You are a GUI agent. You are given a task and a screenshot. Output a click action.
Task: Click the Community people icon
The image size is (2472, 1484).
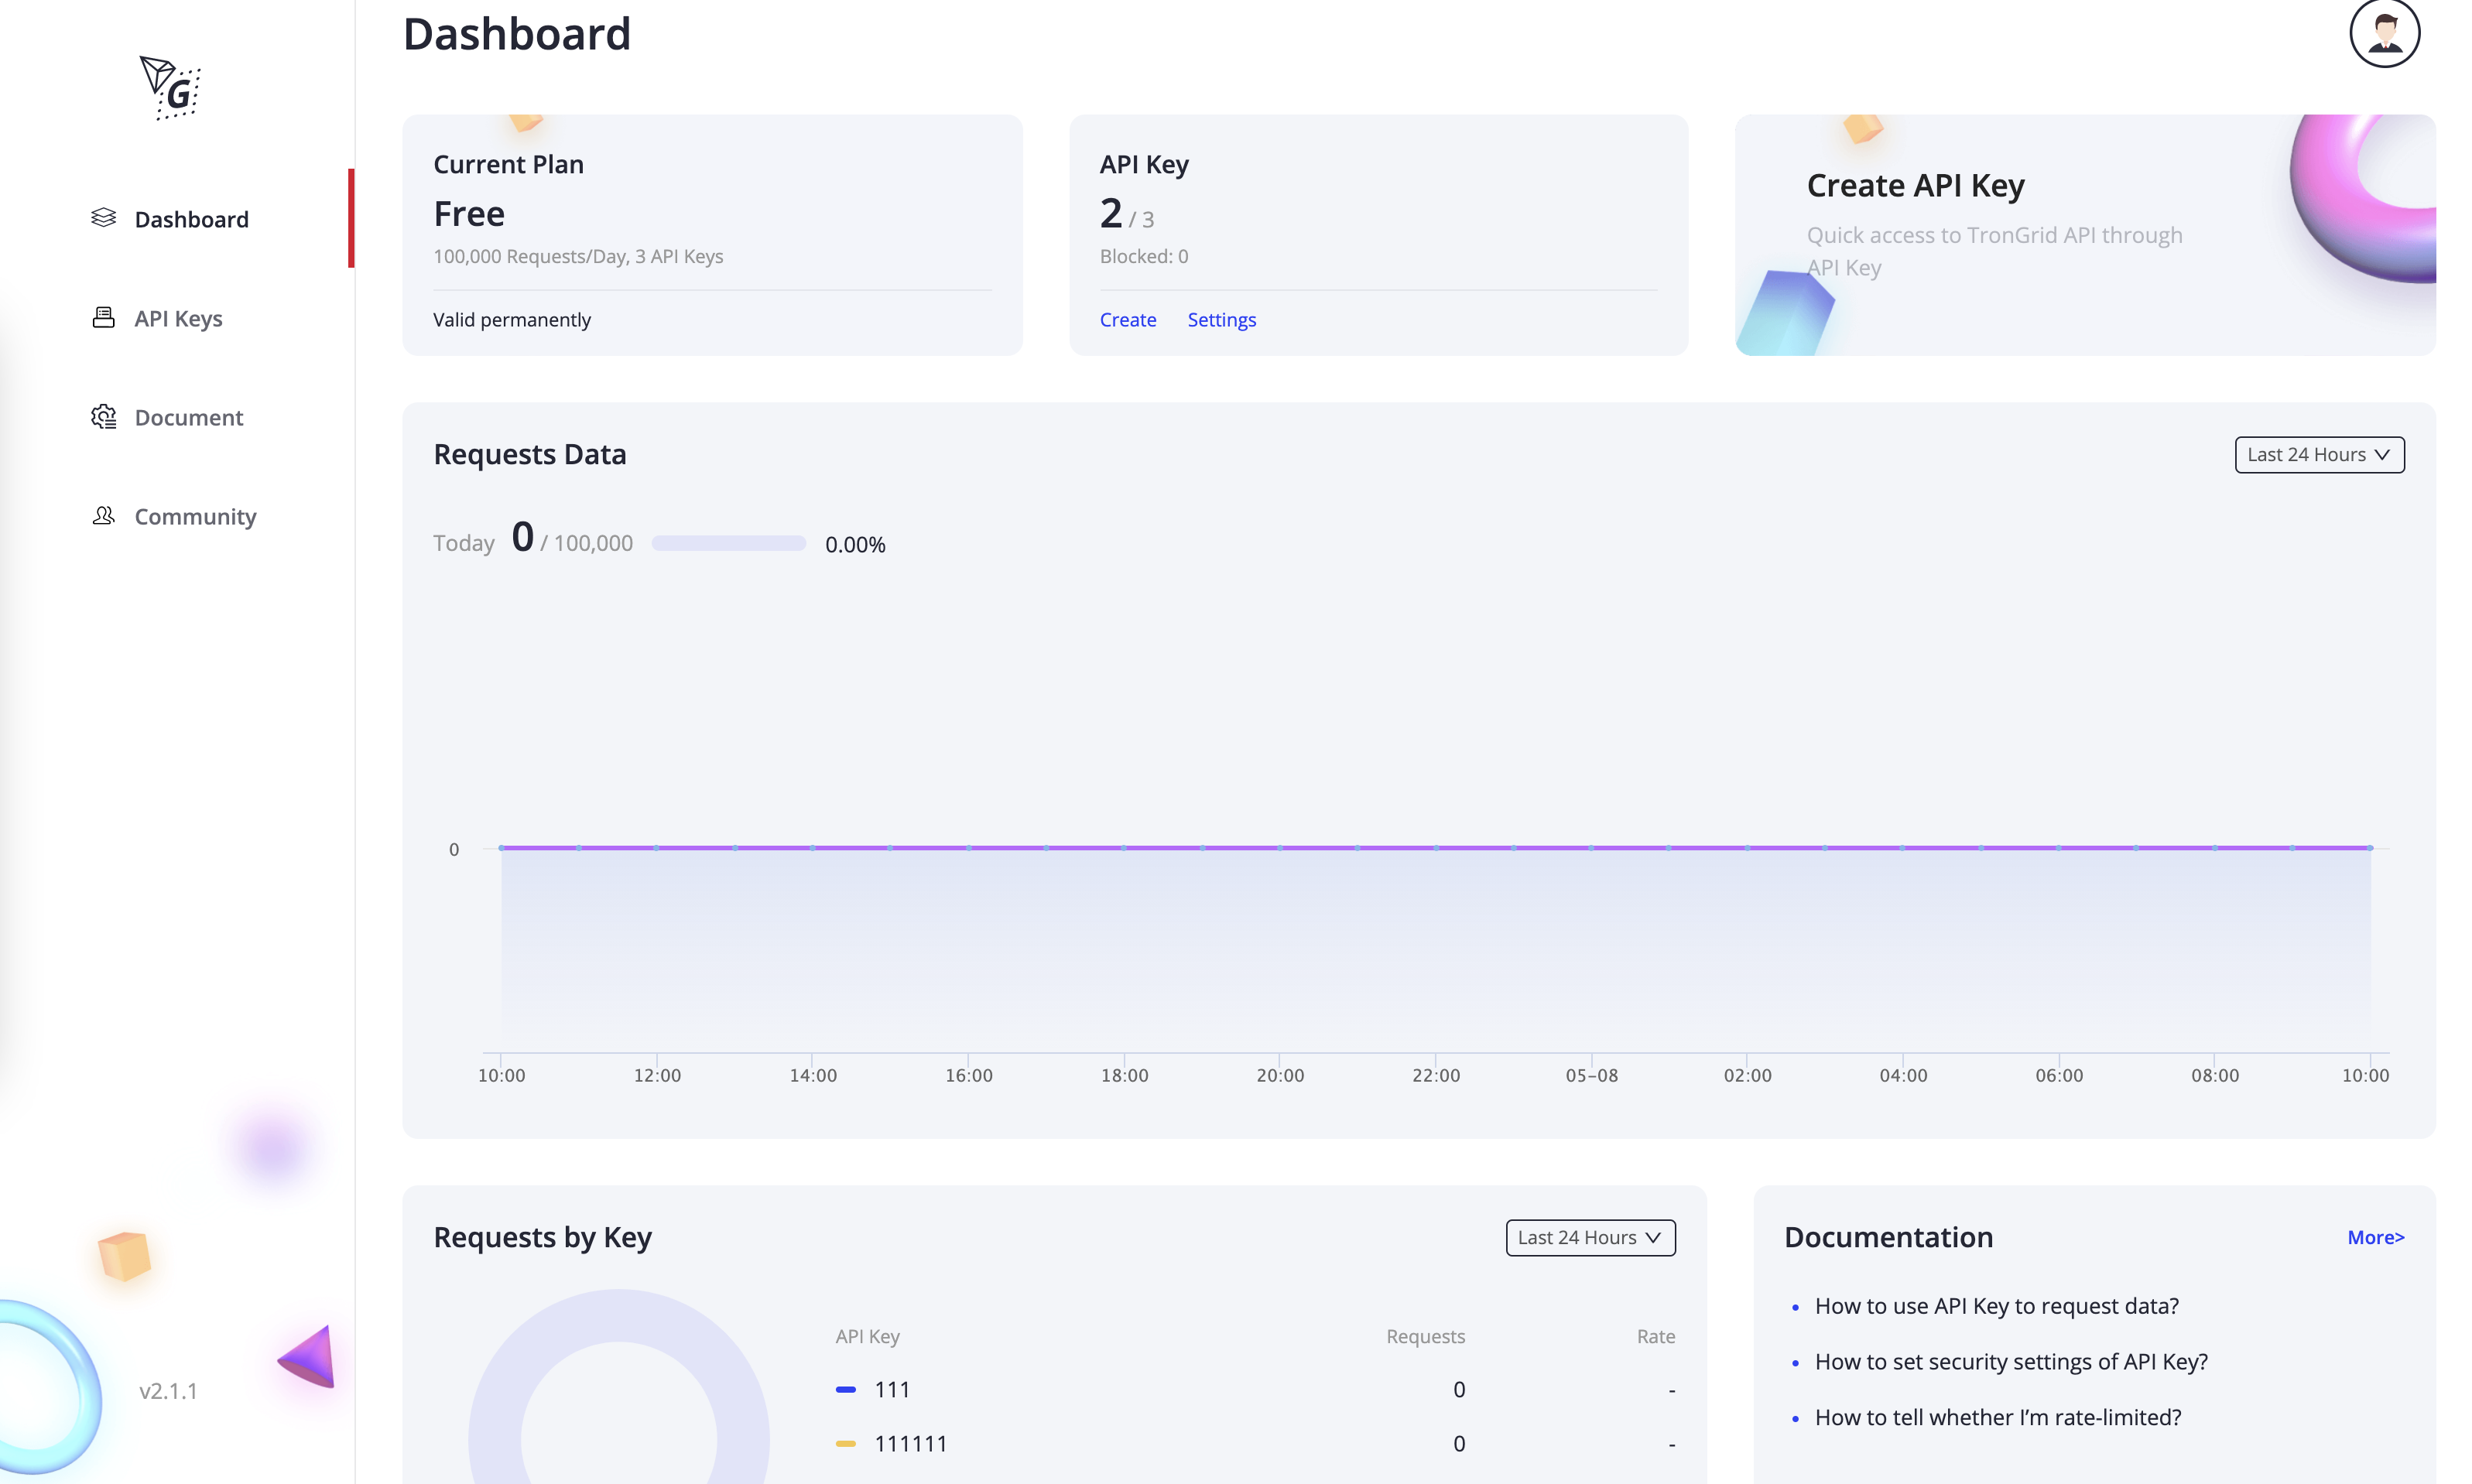click(103, 516)
